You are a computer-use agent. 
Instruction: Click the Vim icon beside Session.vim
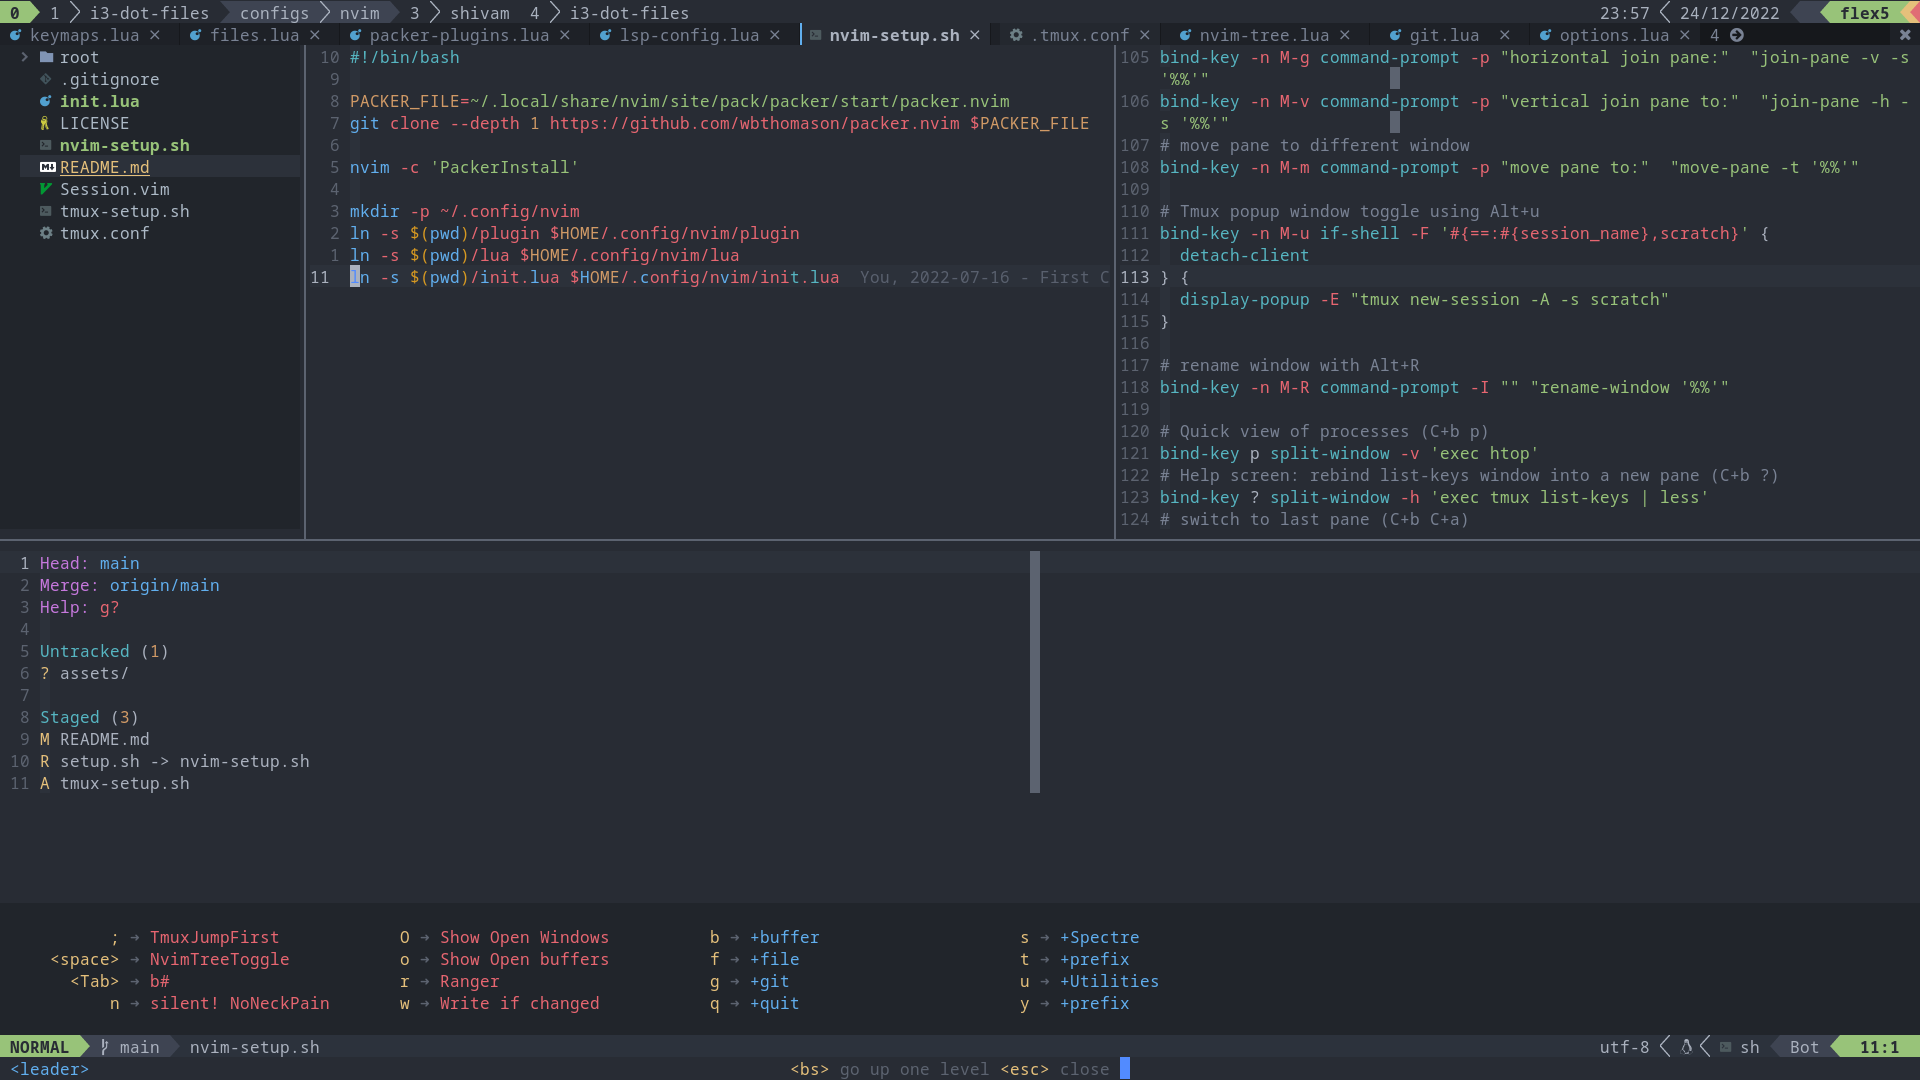pos(46,189)
